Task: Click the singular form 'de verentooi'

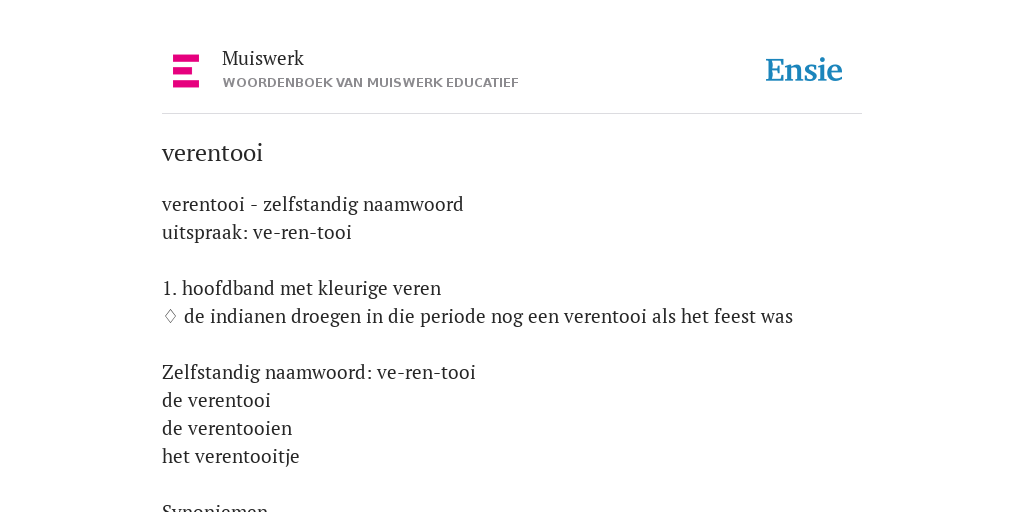Action: point(216,400)
